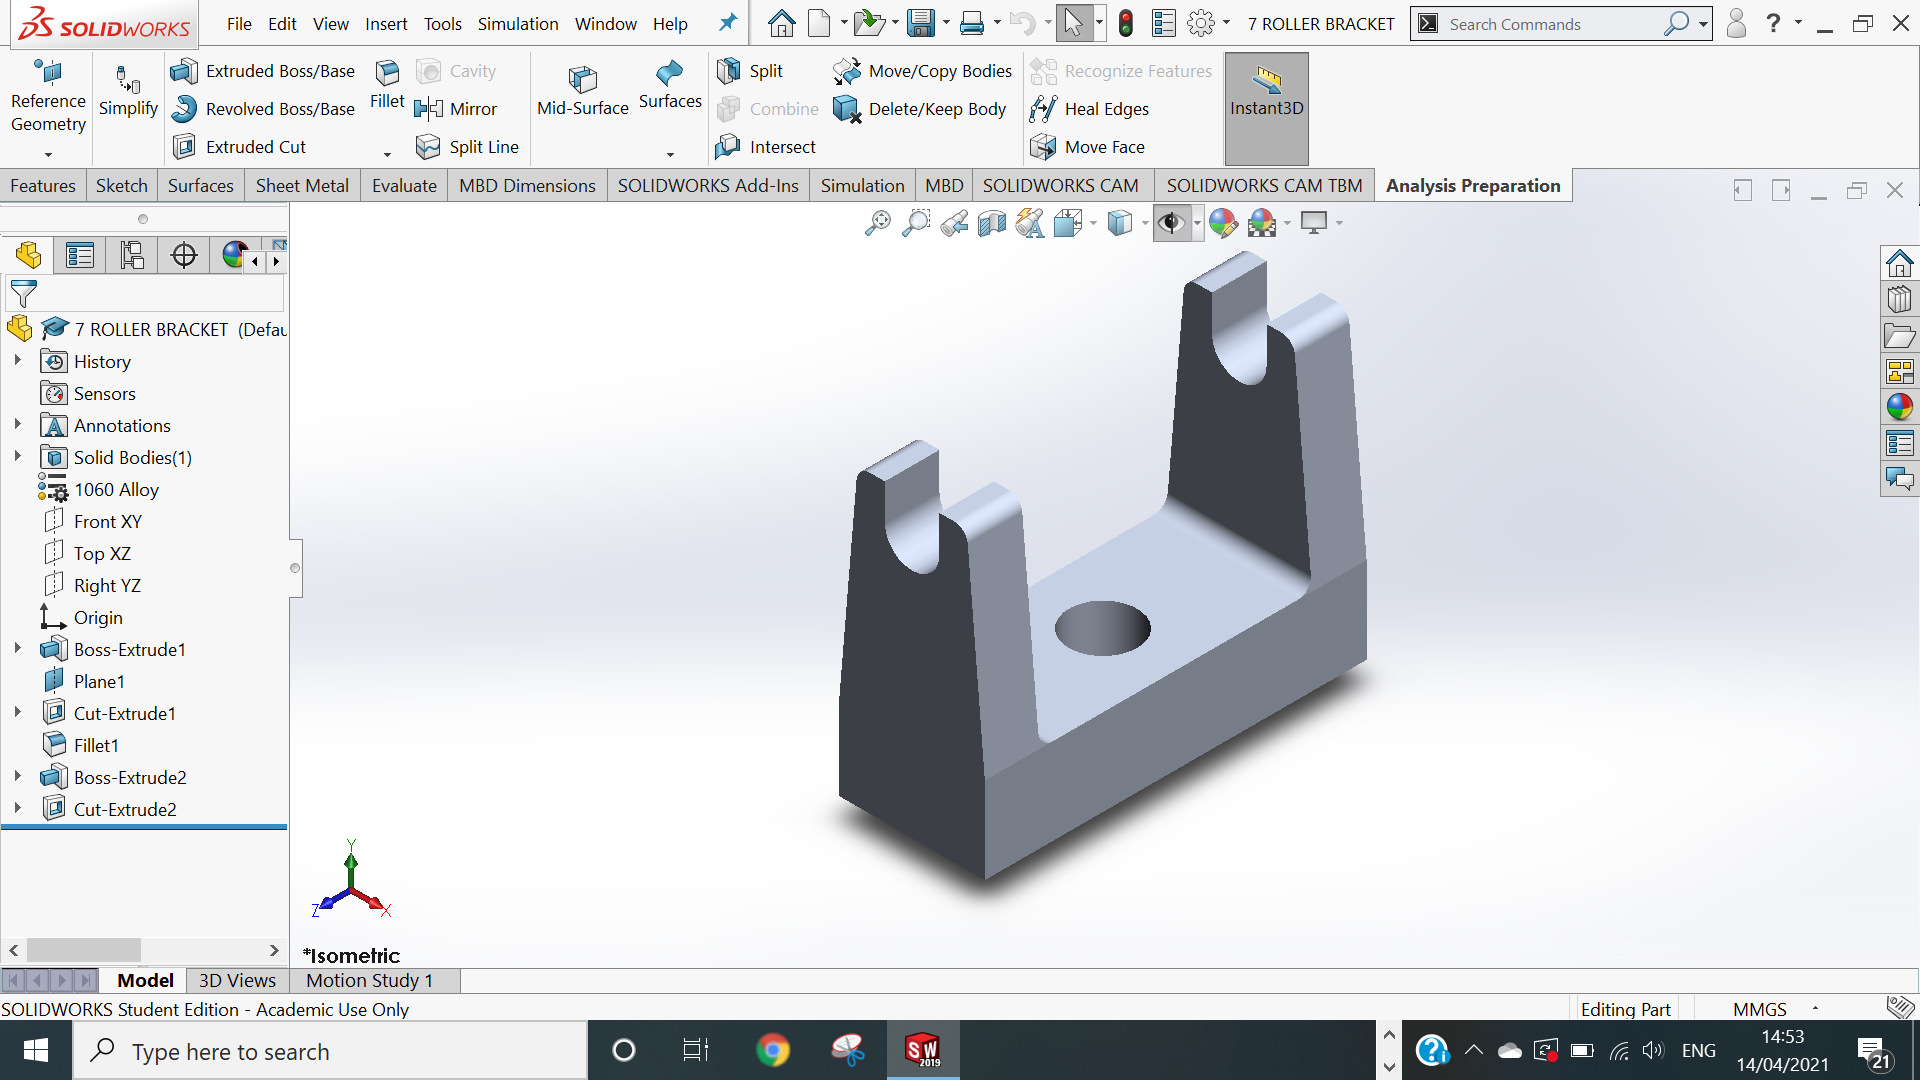Image resolution: width=1920 pixels, height=1080 pixels.
Task: Choose the Split Line tool
Action: [x=467, y=147]
